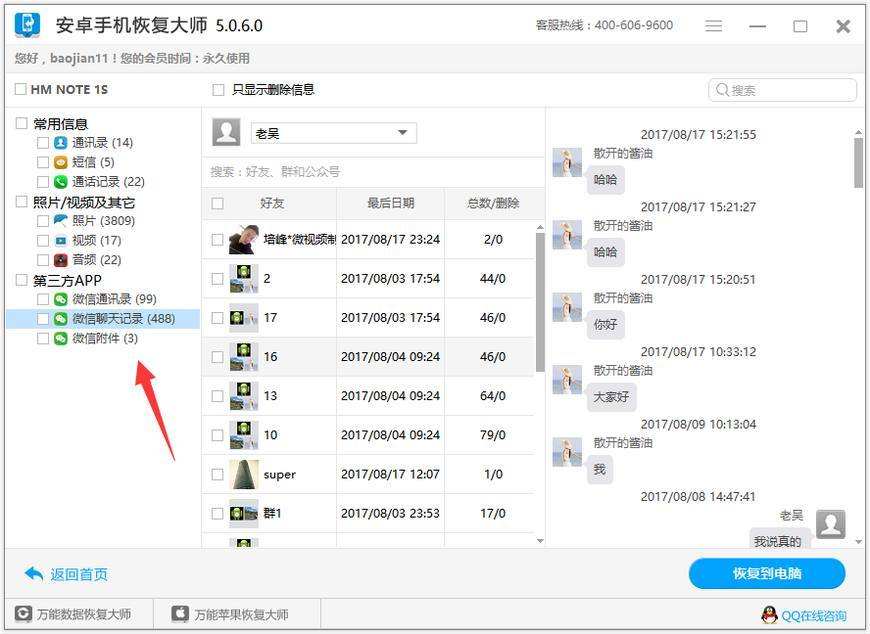Screen dimensions: 870x634
Task: Click the avatar of 培峰*微视频制
Action: [x=244, y=240]
